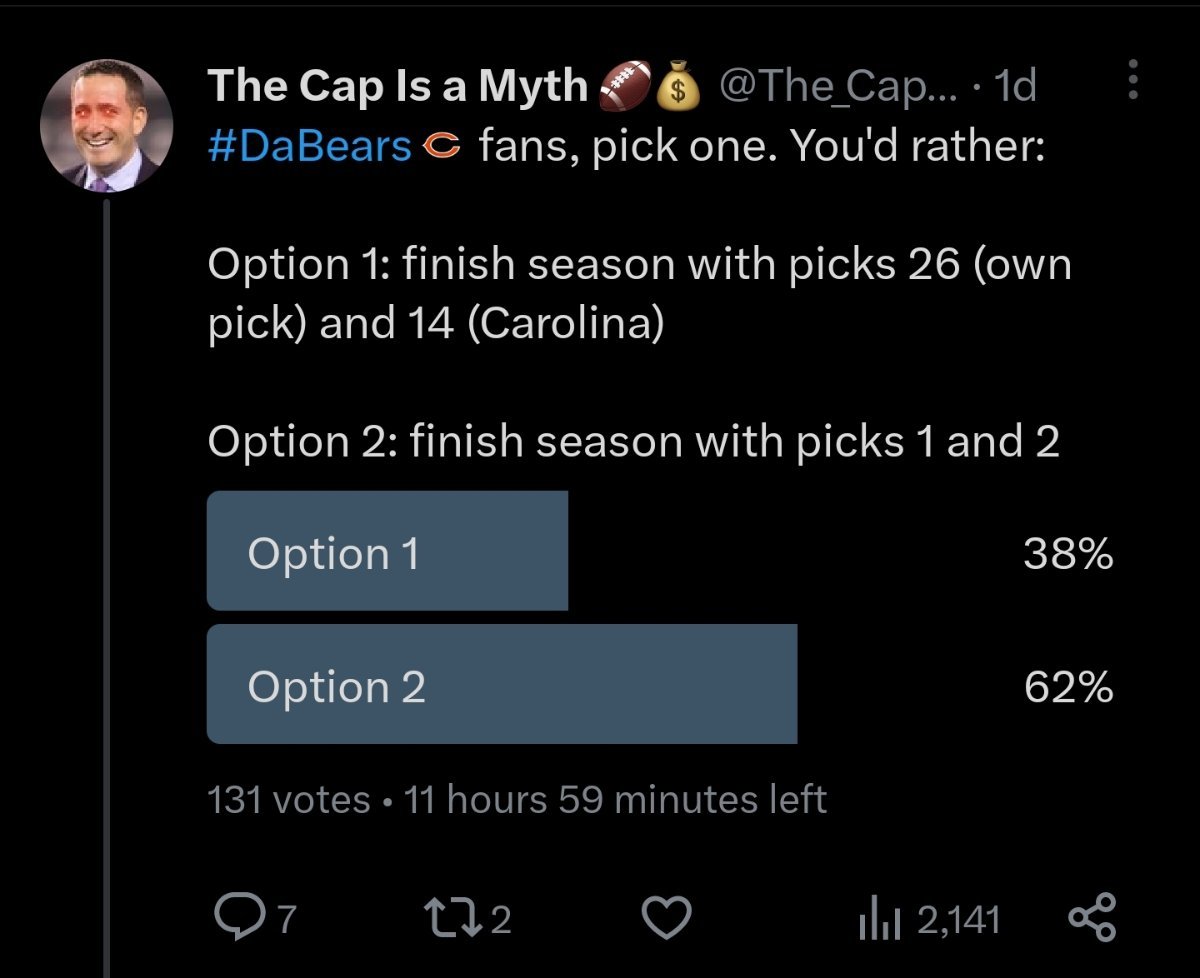Open the #DaBears hashtag link
1200x978 pixels.
click(x=309, y=148)
